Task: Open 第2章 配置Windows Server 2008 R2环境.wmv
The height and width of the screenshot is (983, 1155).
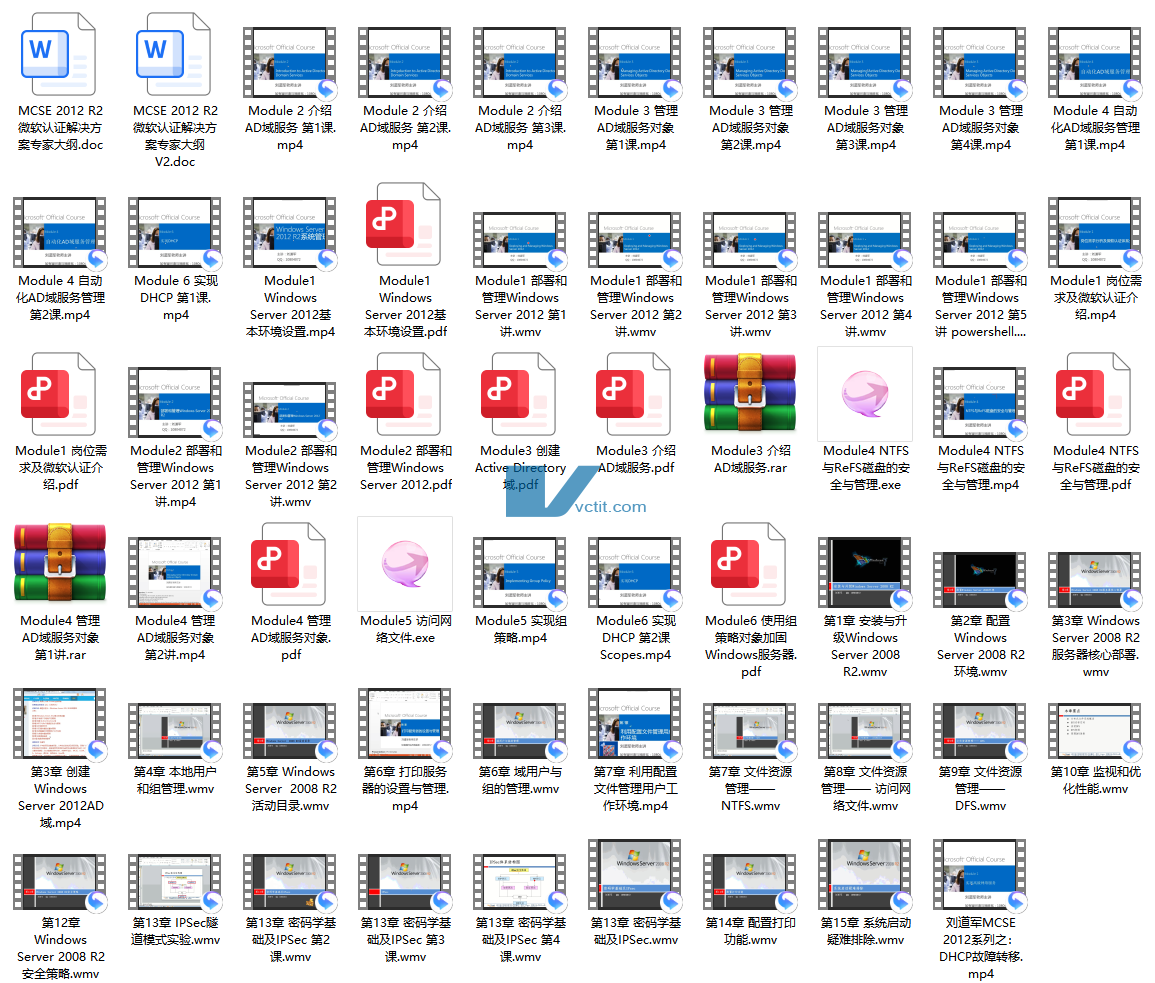Action: 980,580
